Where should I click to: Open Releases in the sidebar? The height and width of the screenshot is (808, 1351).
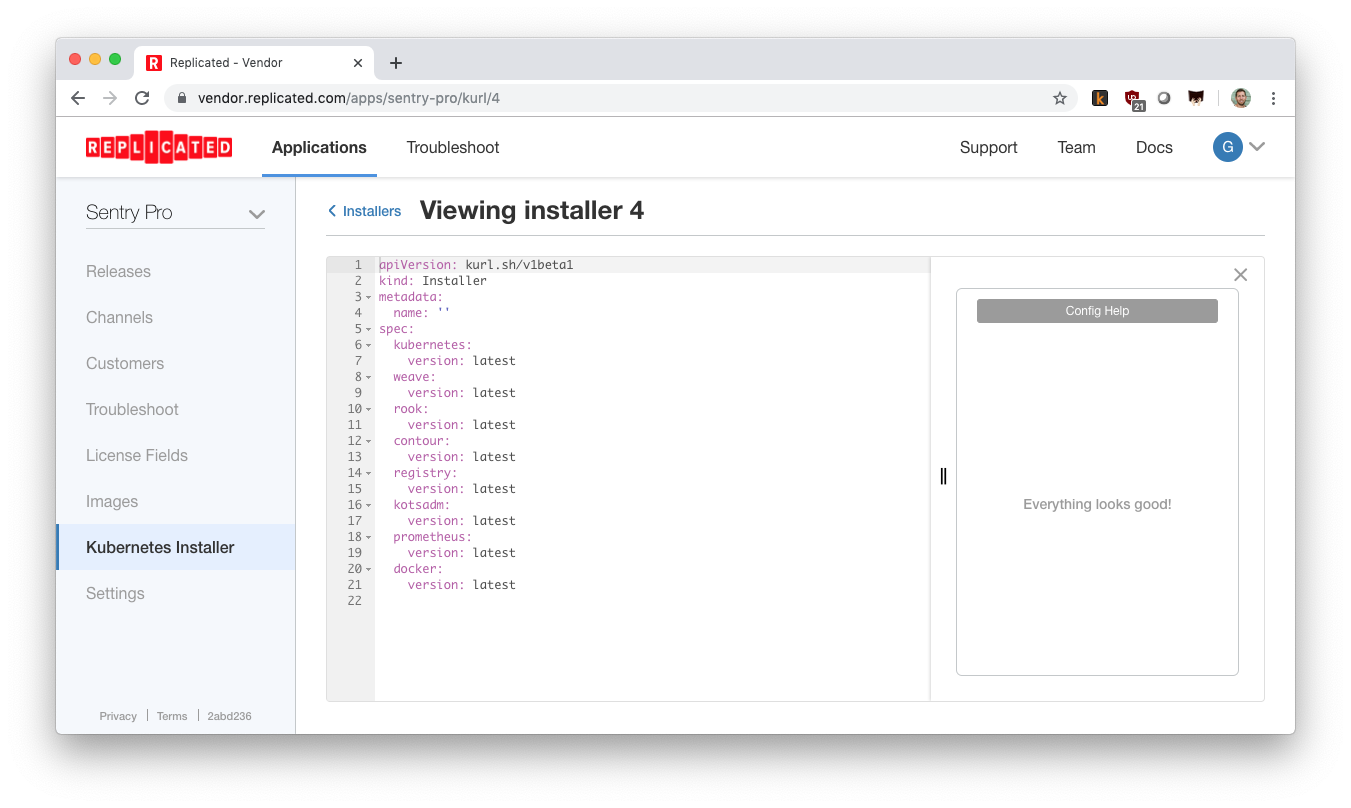(x=118, y=271)
